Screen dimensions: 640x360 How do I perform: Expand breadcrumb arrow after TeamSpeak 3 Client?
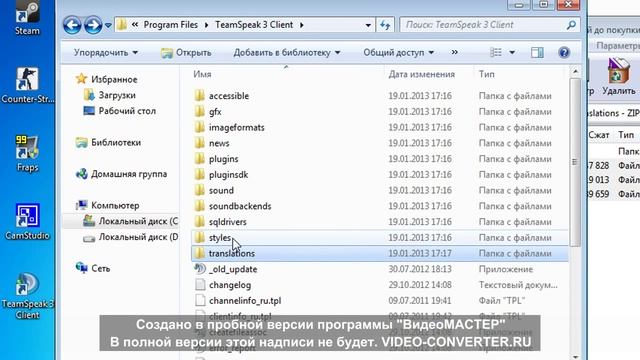click(302, 25)
